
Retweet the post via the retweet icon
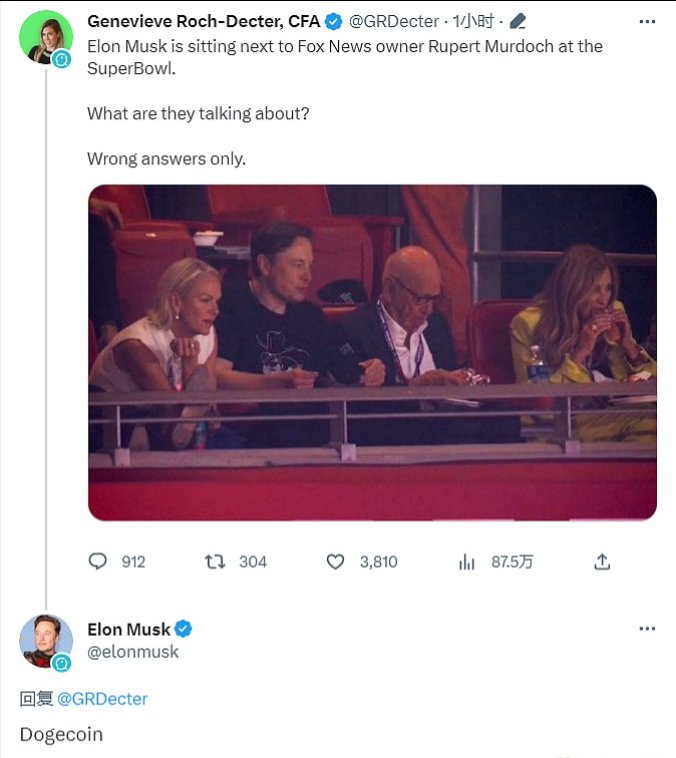point(215,562)
